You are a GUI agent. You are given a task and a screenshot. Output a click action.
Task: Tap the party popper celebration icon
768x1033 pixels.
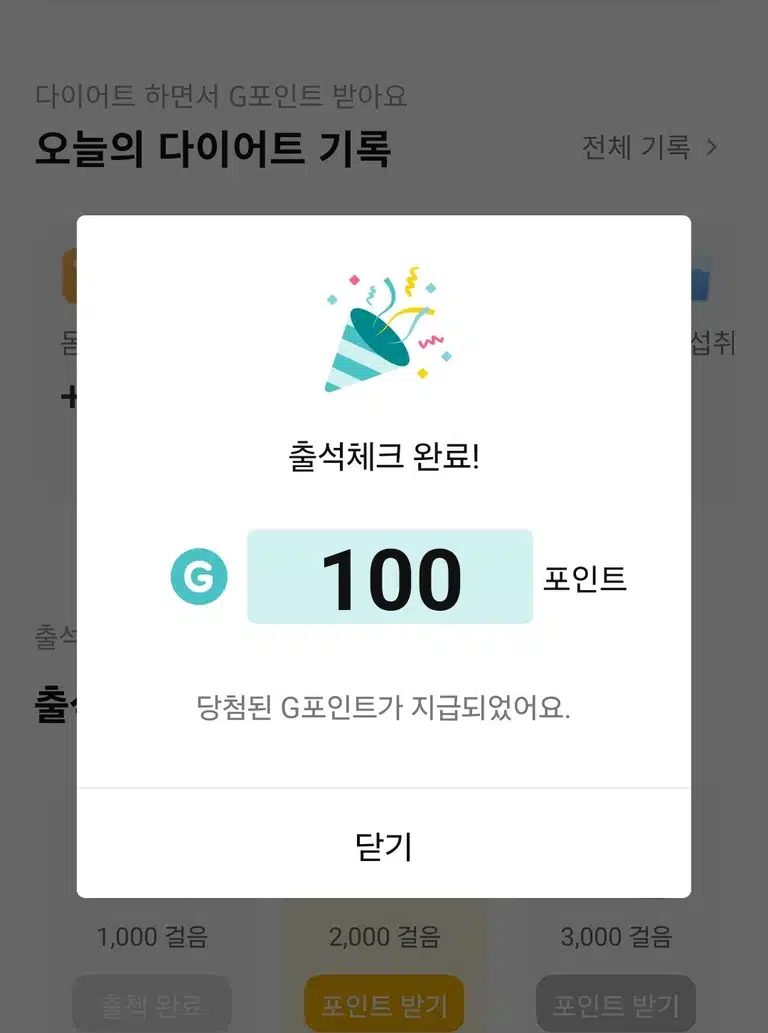tap(389, 329)
